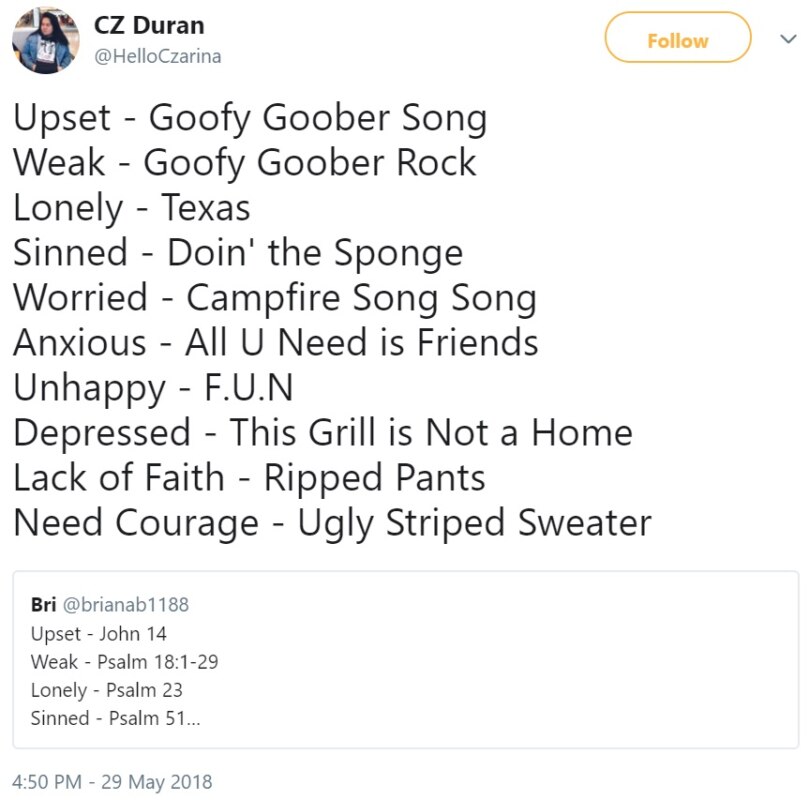Select the 'Lonely - Texas' line
The image size is (809, 800).
tap(132, 209)
